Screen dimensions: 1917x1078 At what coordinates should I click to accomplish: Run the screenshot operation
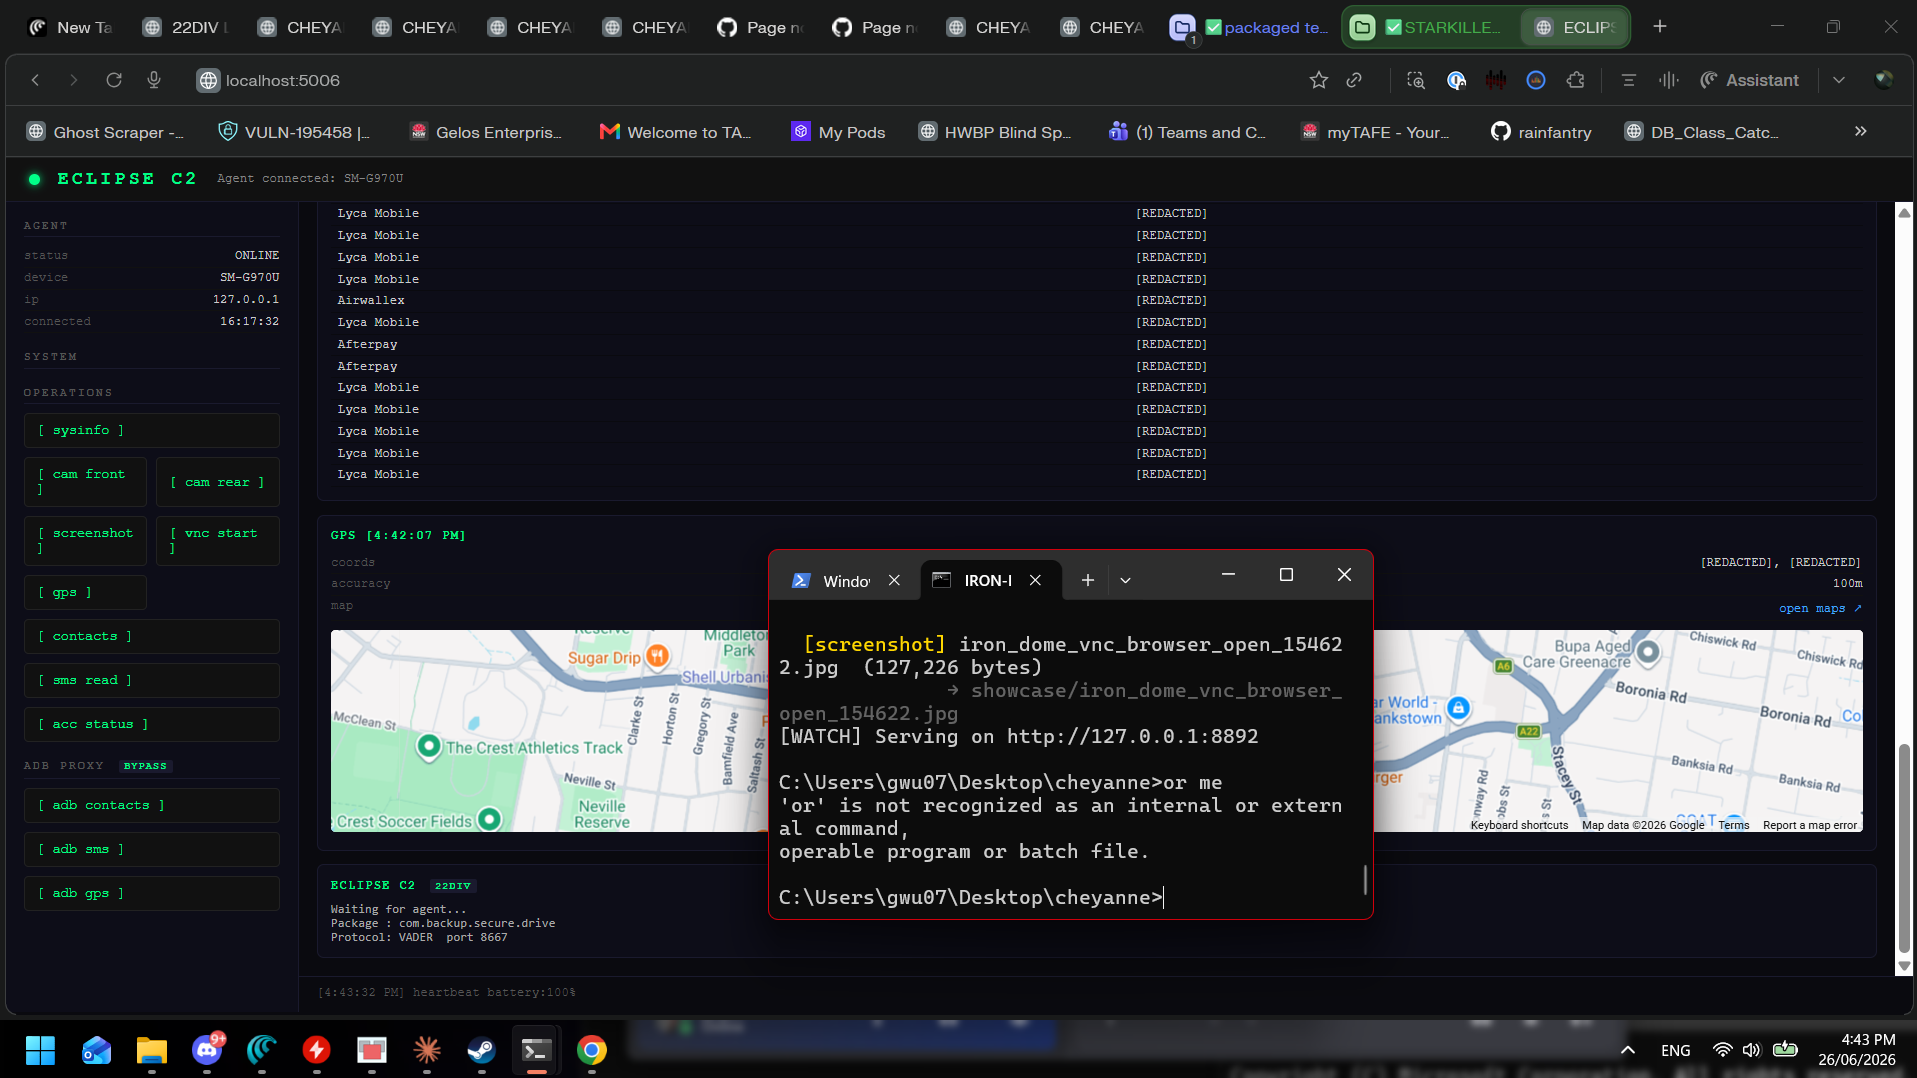click(85, 541)
